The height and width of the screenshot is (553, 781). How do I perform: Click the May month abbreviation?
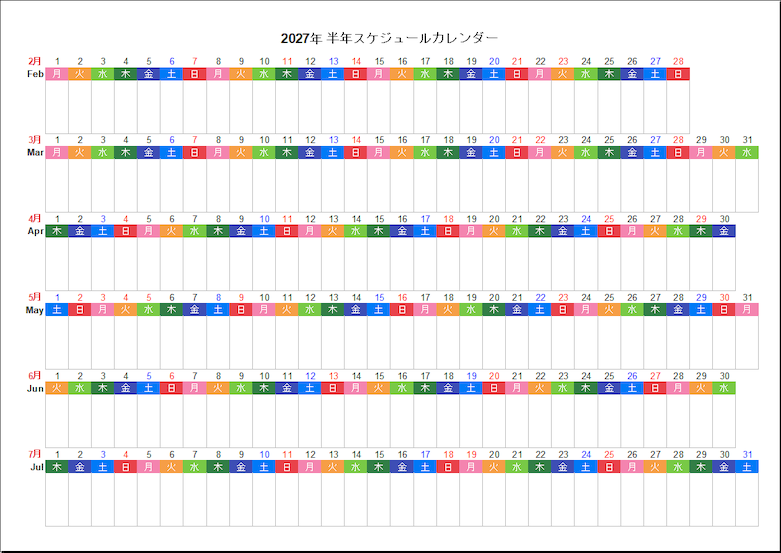35,310
